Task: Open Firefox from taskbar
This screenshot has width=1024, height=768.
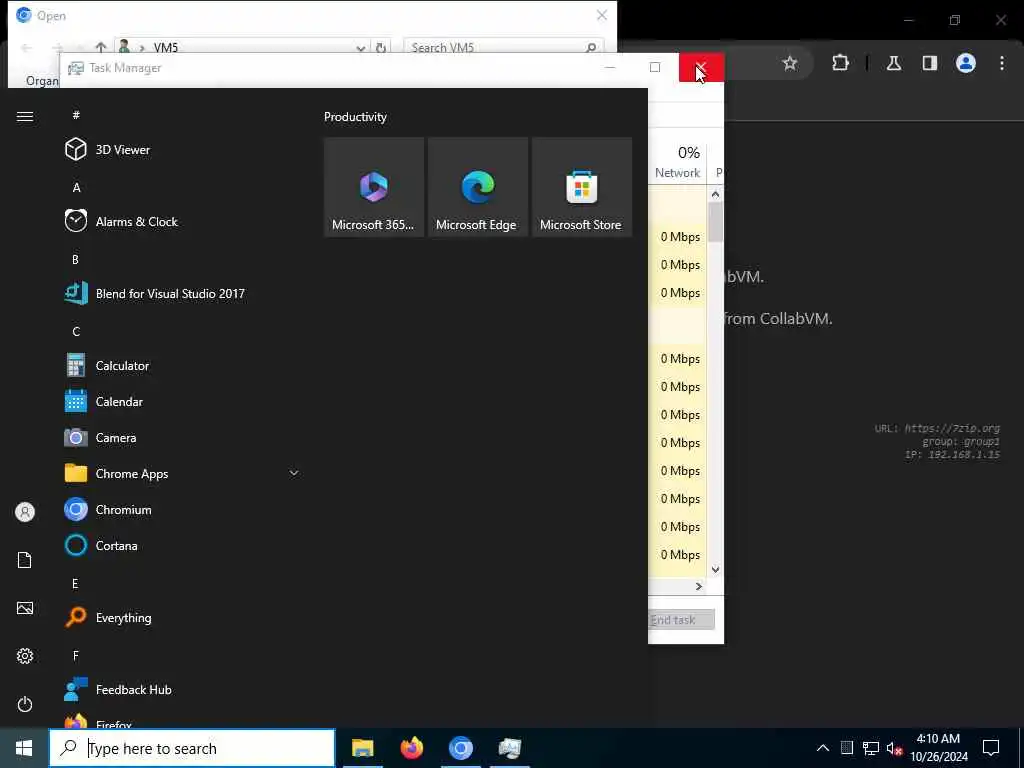Action: (x=411, y=748)
